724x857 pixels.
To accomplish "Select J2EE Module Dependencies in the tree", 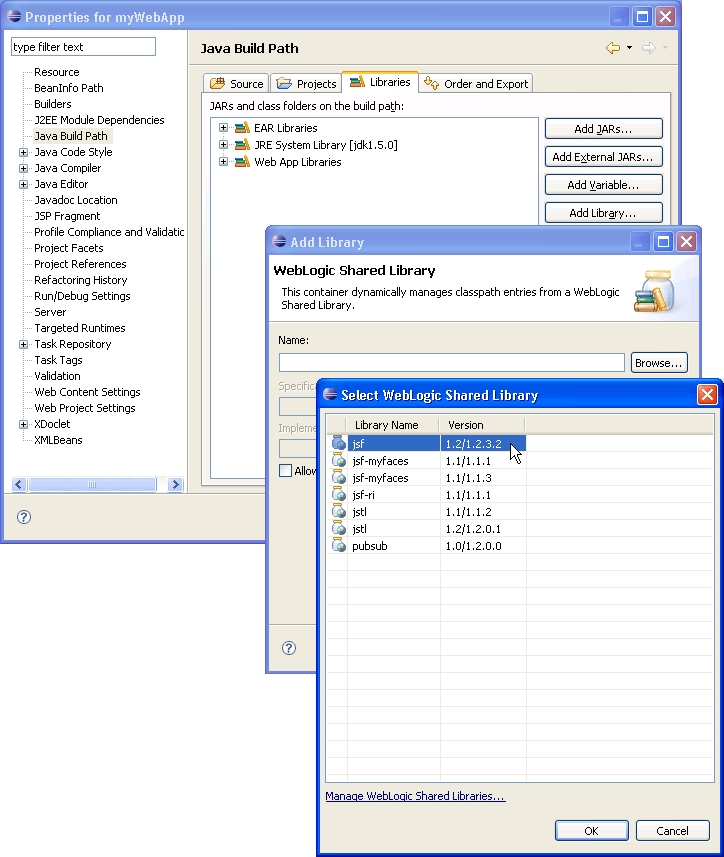I will tap(99, 120).
